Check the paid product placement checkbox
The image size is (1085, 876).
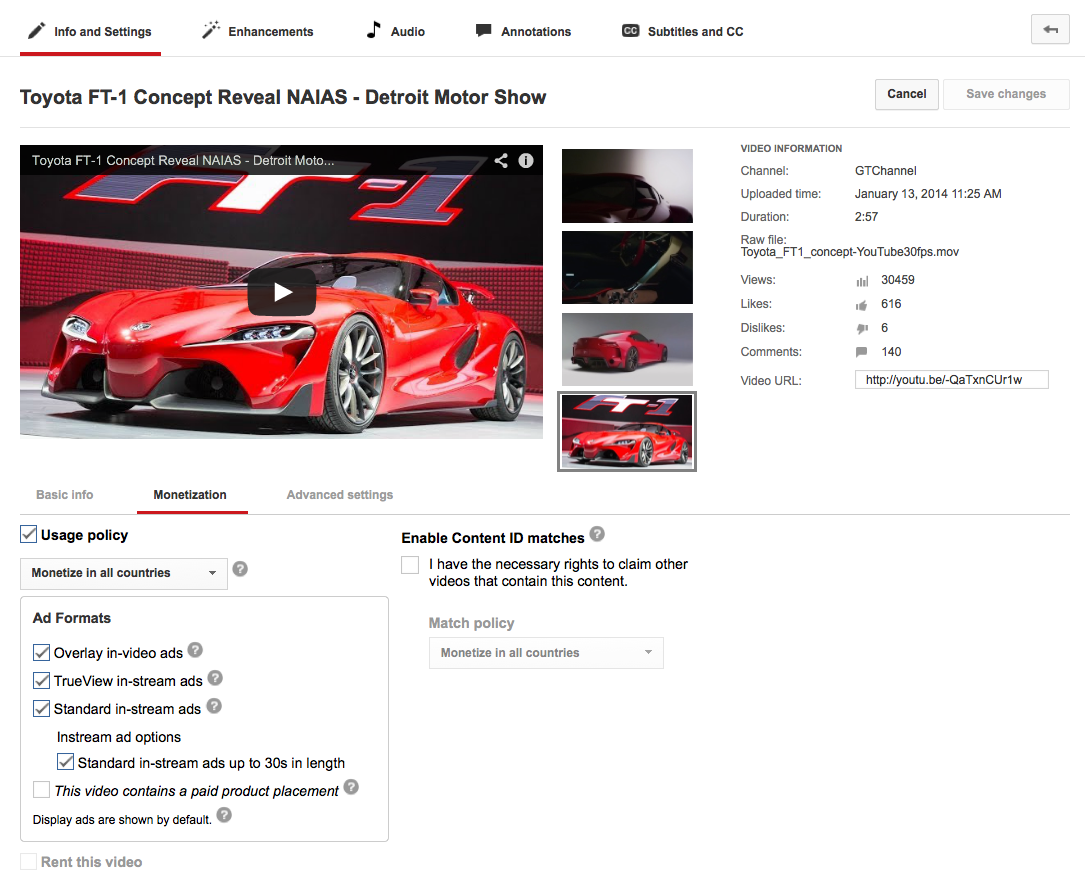42,790
